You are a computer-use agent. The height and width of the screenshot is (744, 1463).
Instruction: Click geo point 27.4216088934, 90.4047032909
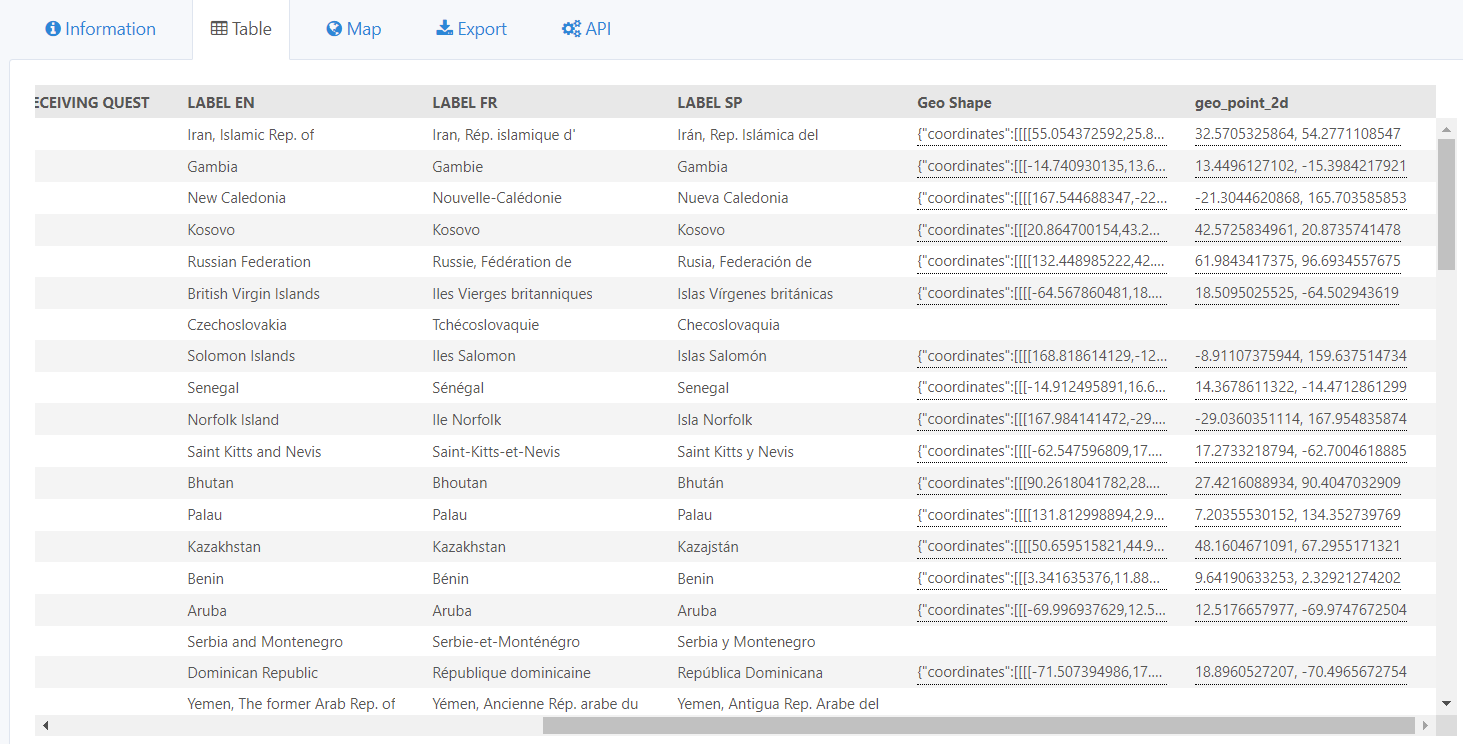point(1298,483)
